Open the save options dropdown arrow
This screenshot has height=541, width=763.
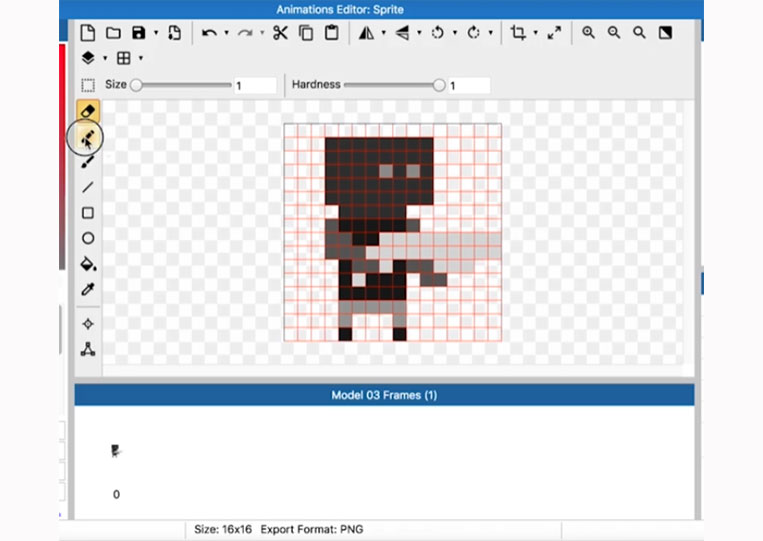pyautogui.click(x=156, y=33)
